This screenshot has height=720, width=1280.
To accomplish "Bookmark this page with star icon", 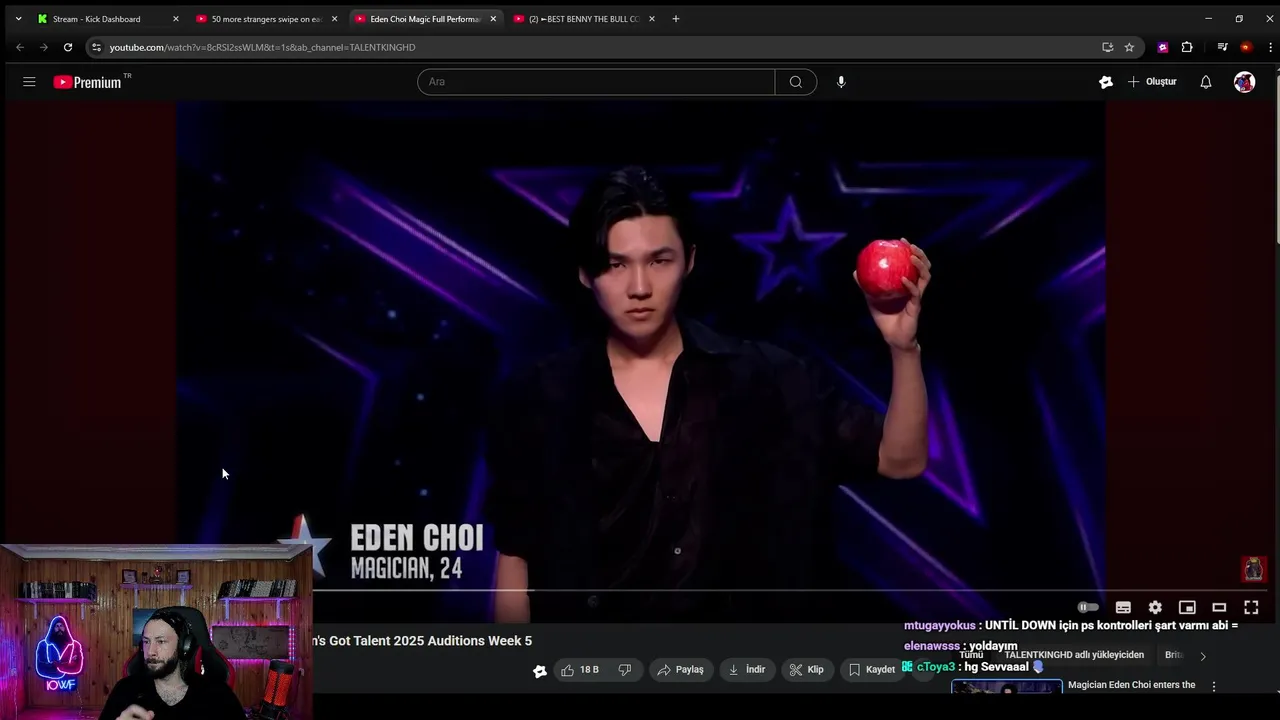I will tap(1129, 47).
